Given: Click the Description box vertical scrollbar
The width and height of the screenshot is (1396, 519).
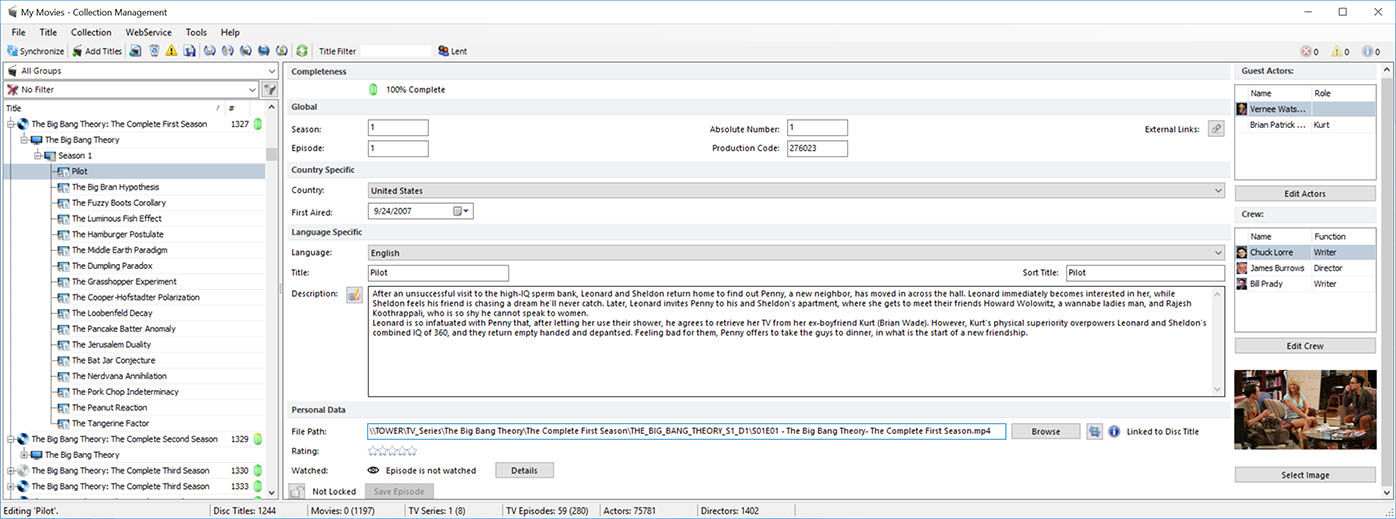Looking at the screenshot, I should pos(1217,341).
